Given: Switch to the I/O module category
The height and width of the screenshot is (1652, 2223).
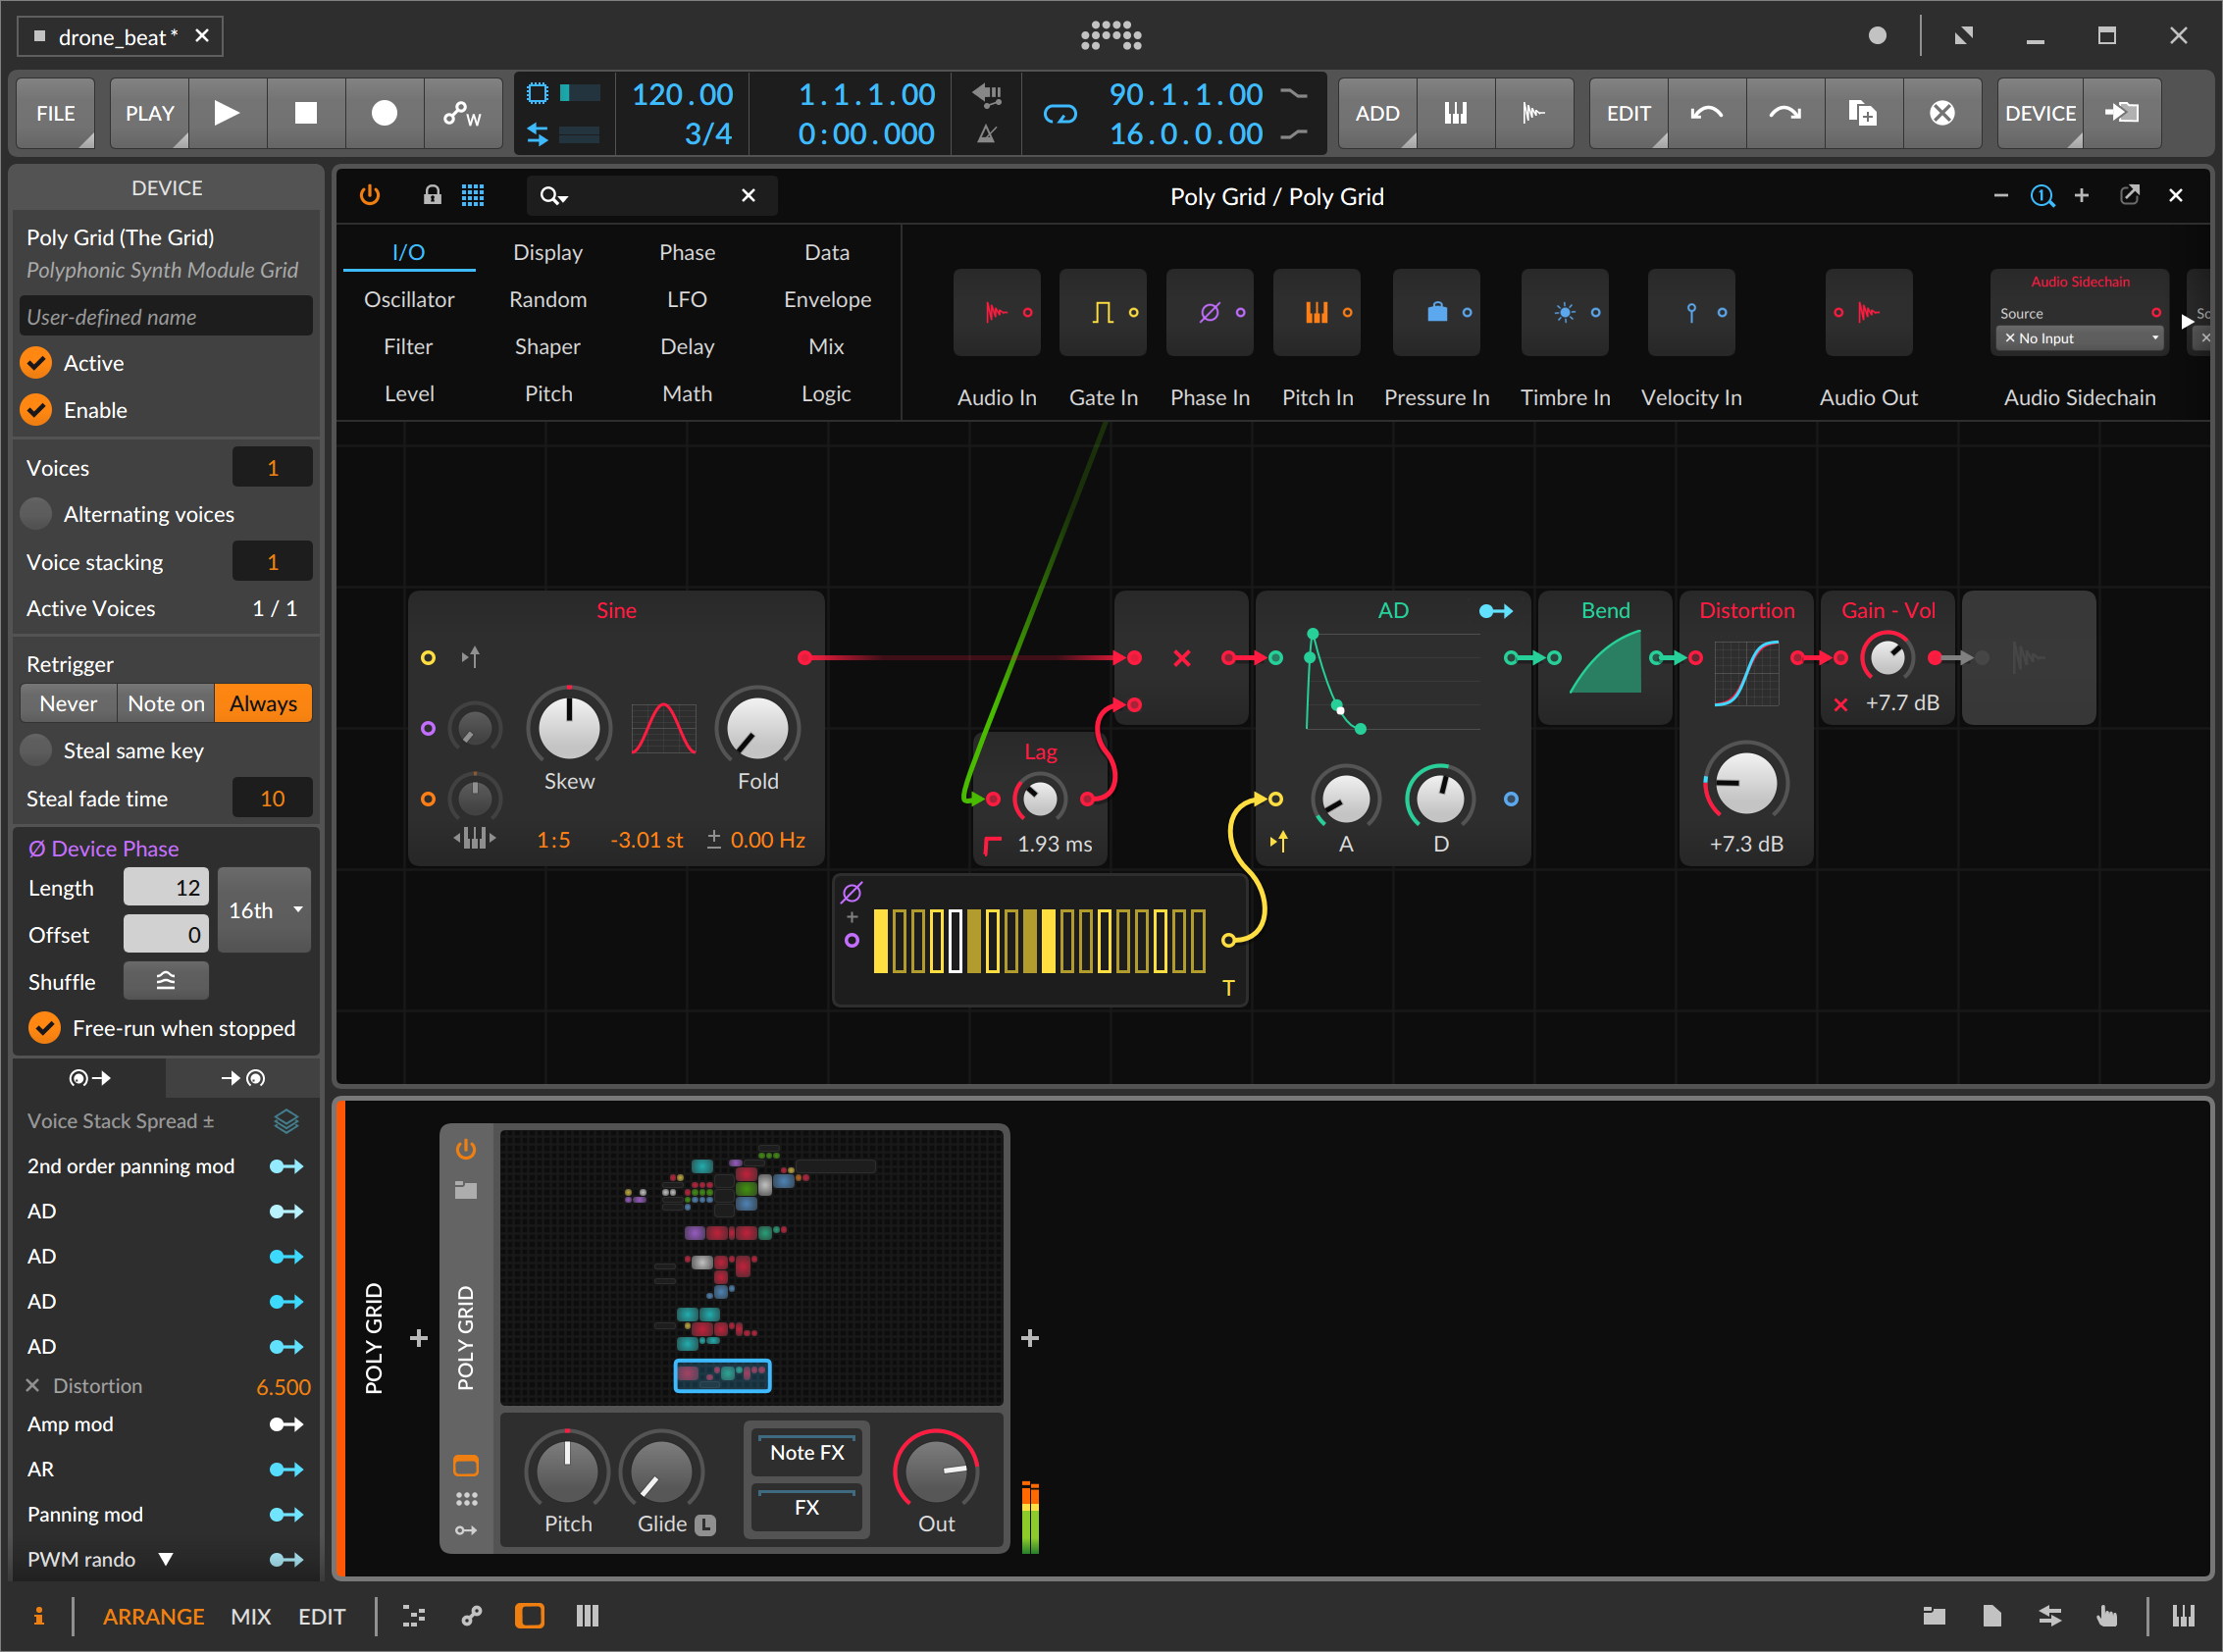Looking at the screenshot, I should tap(408, 252).
